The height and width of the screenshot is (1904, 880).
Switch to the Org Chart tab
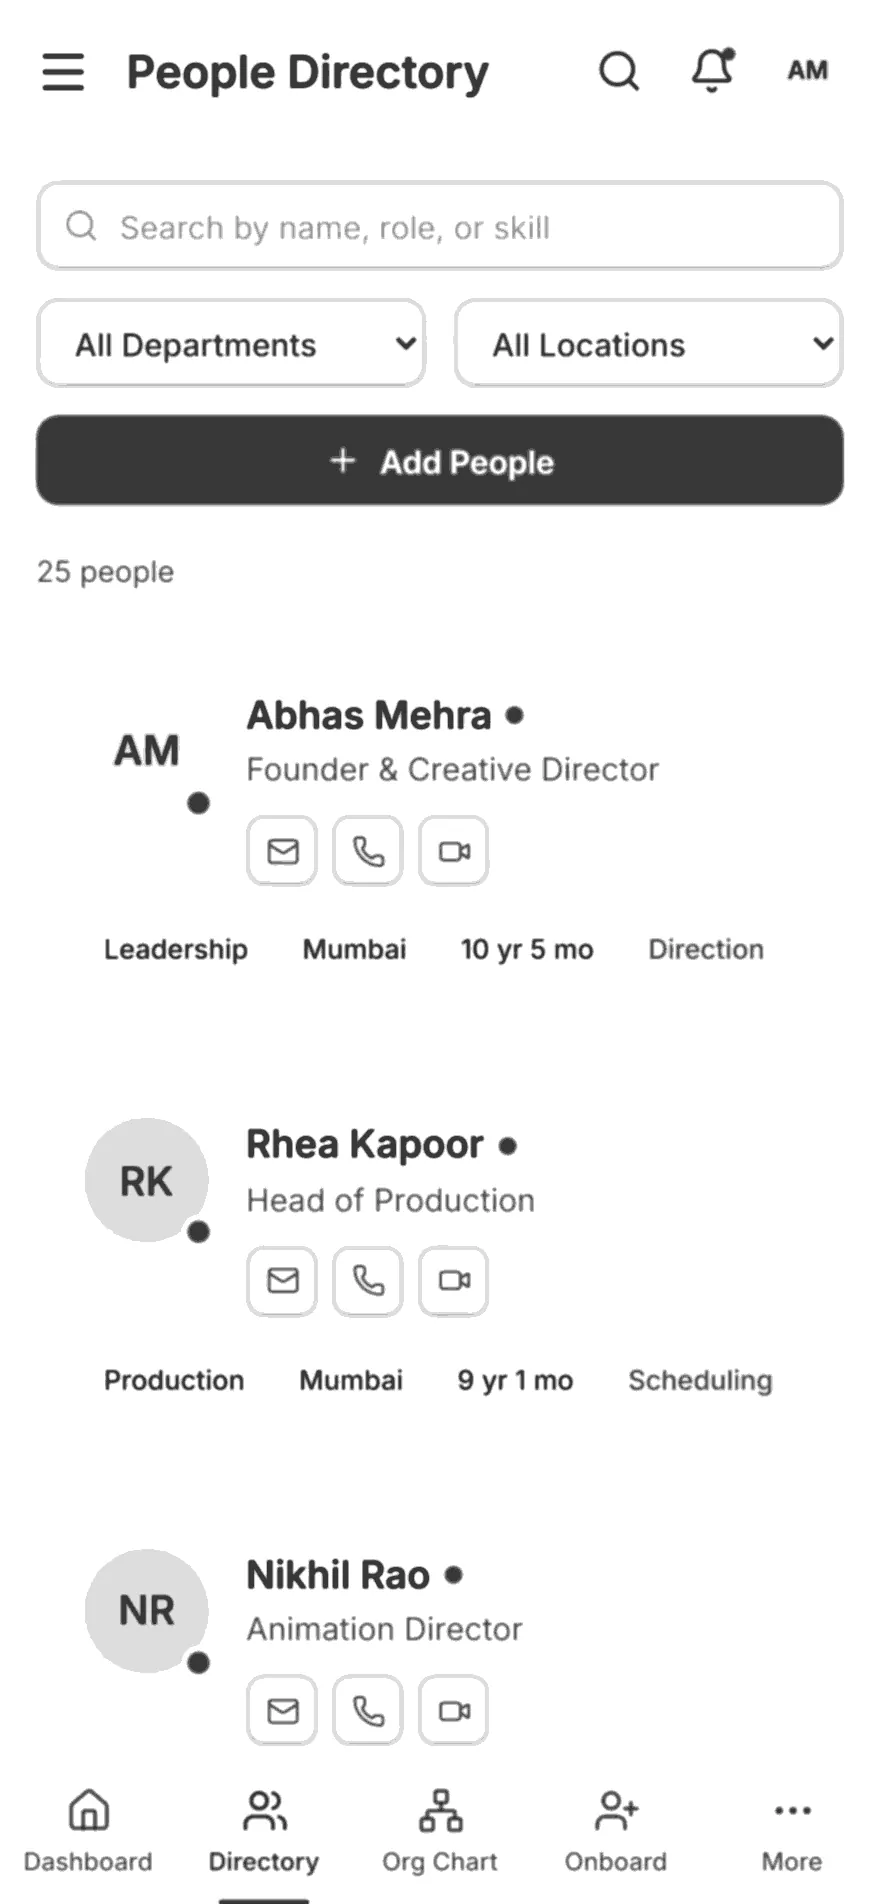(440, 1832)
